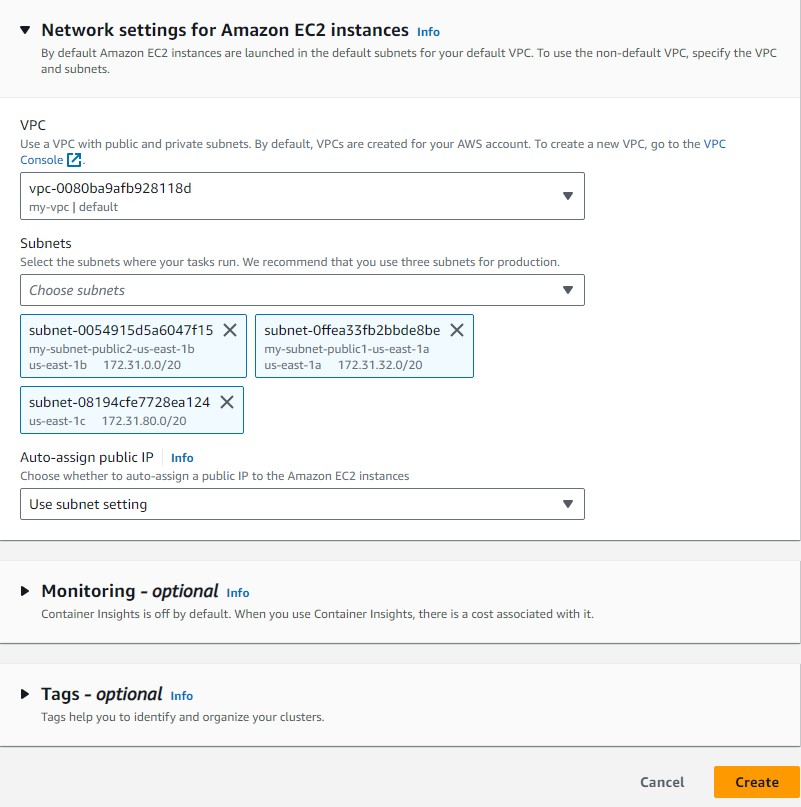
Task: Expand the Tags optional section
Action: (x=27, y=693)
